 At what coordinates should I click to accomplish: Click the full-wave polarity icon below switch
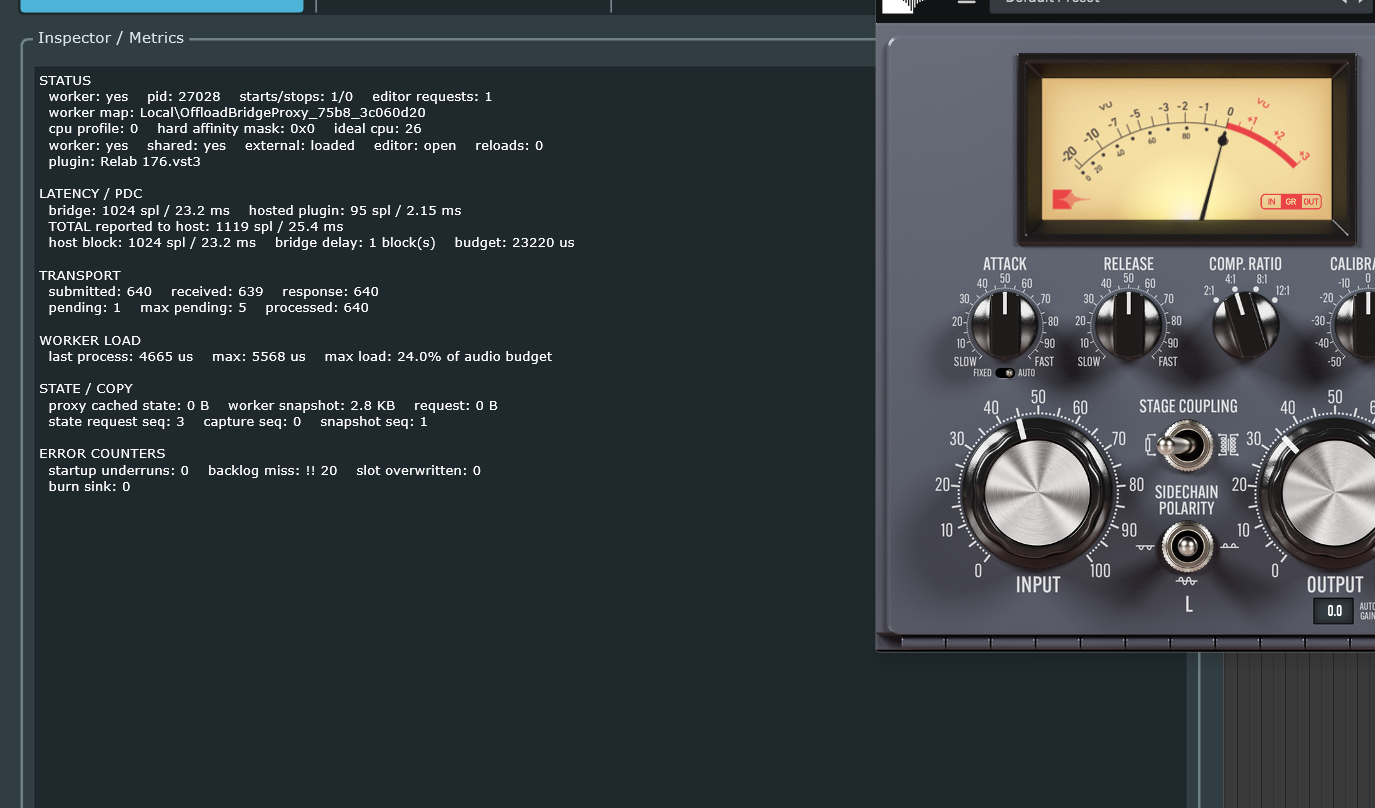click(1187, 581)
